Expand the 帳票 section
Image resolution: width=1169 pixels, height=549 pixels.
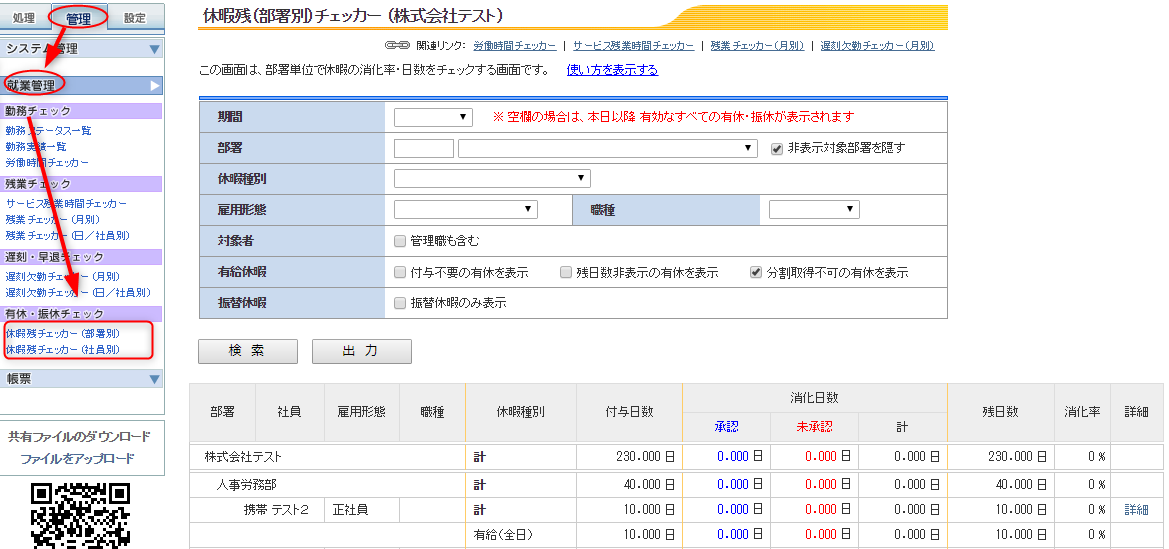[x=82, y=379]
